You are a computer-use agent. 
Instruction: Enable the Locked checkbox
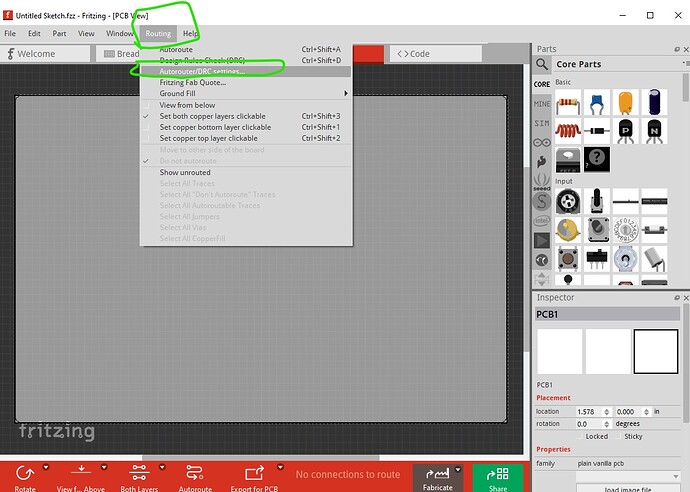(x=581, y=436)
